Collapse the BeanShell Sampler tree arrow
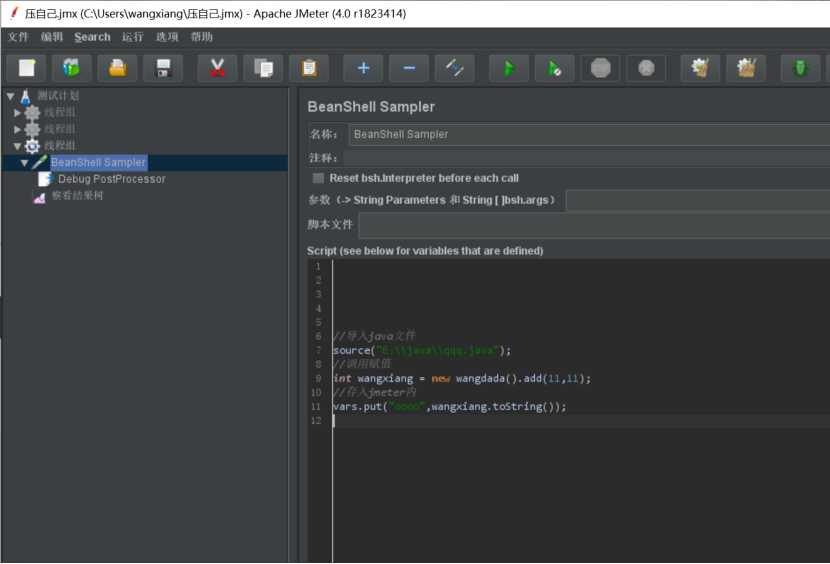The image size is (830, 564). click(24, 163)
